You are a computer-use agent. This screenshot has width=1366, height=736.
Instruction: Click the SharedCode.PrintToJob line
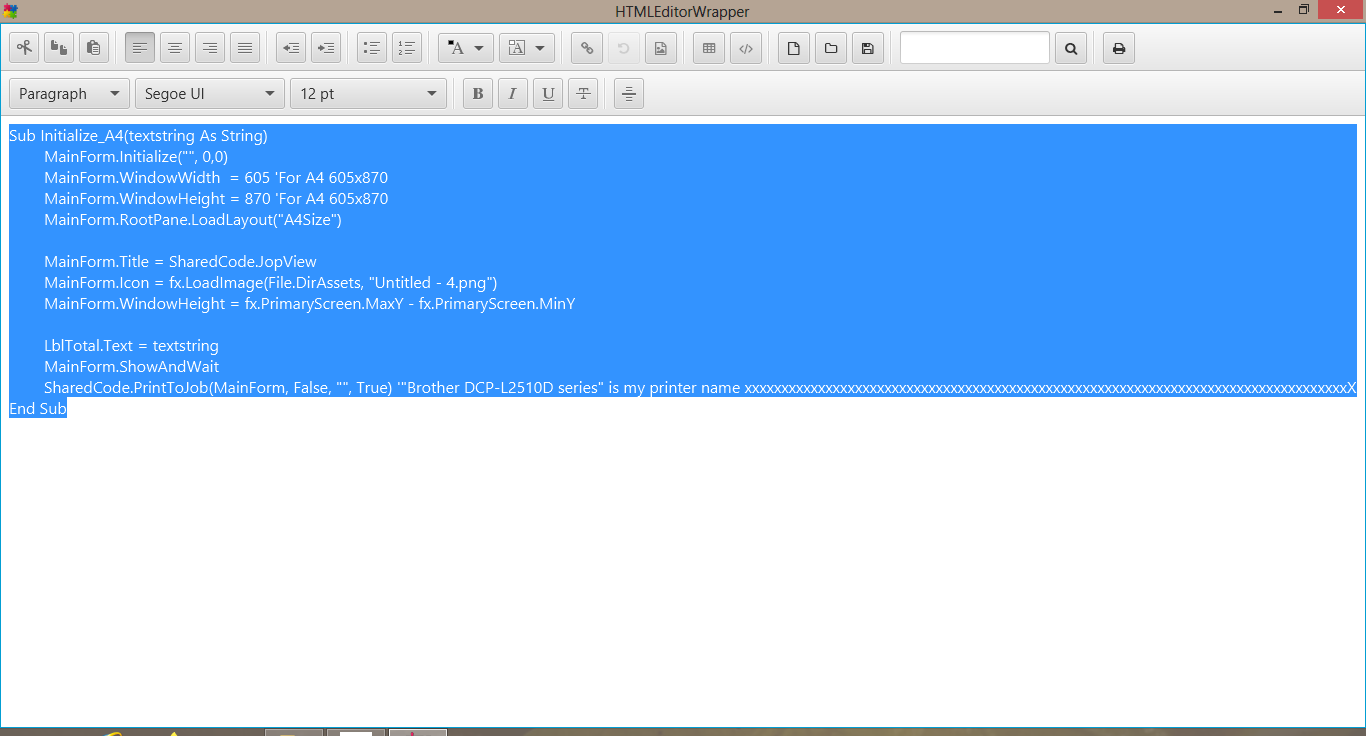pyautogui.click(x=700, y=388)
